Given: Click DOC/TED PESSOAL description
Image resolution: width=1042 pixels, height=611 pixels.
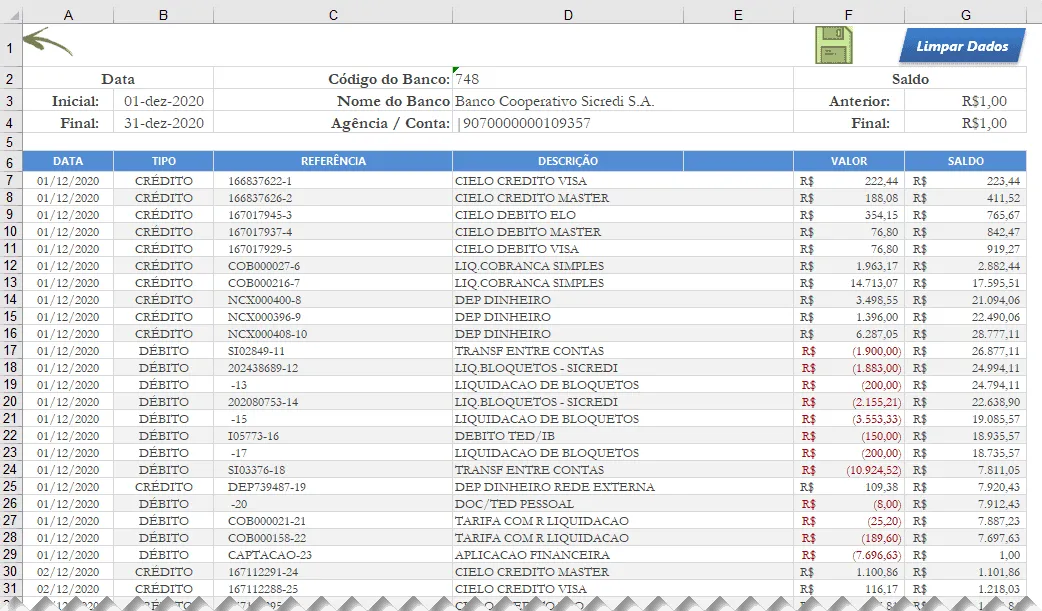Looking at the screenshot, I should point(568,504).
